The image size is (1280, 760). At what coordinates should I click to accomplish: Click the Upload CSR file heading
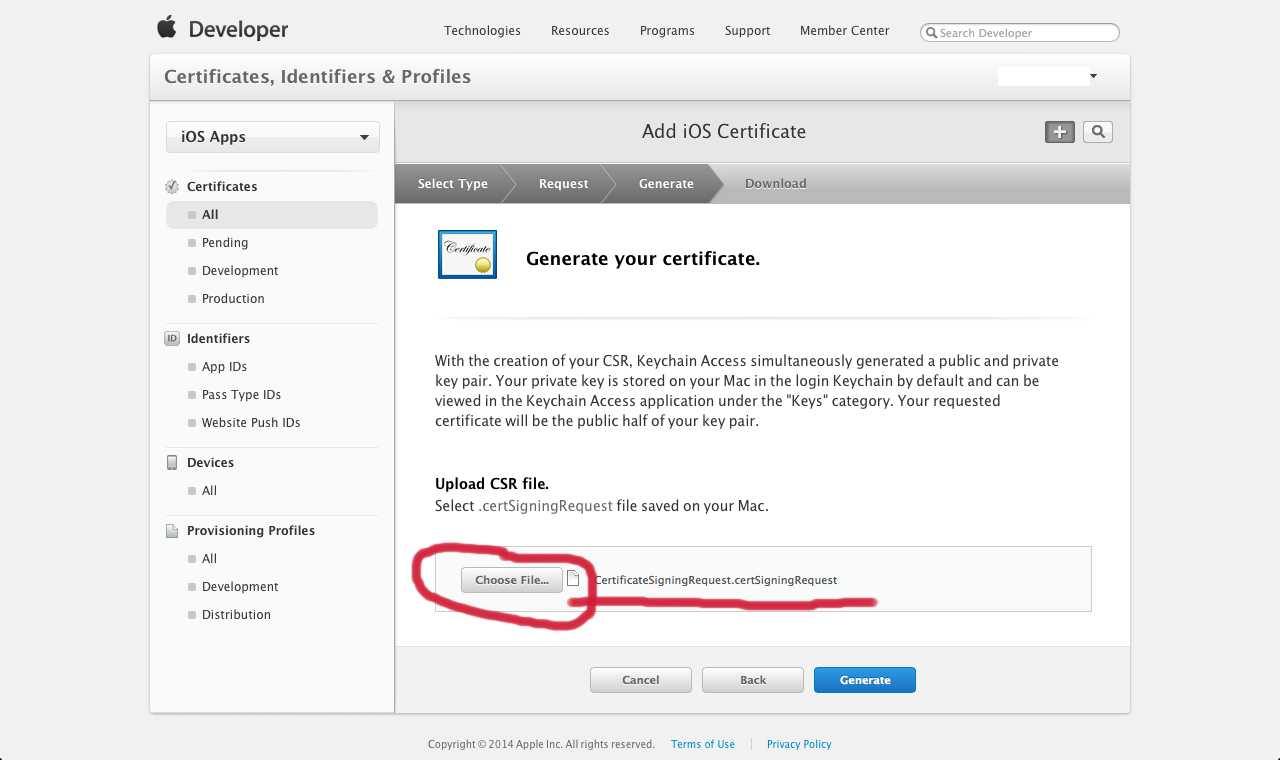[492, 484]
